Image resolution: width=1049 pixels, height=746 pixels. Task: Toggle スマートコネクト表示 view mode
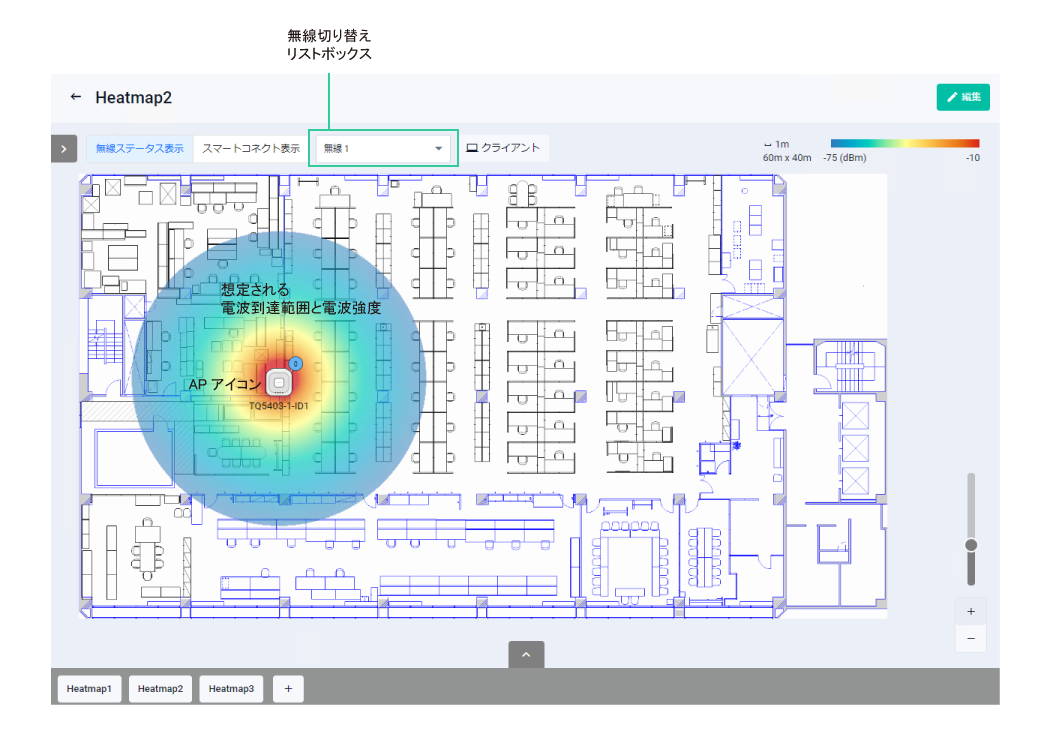252,149
